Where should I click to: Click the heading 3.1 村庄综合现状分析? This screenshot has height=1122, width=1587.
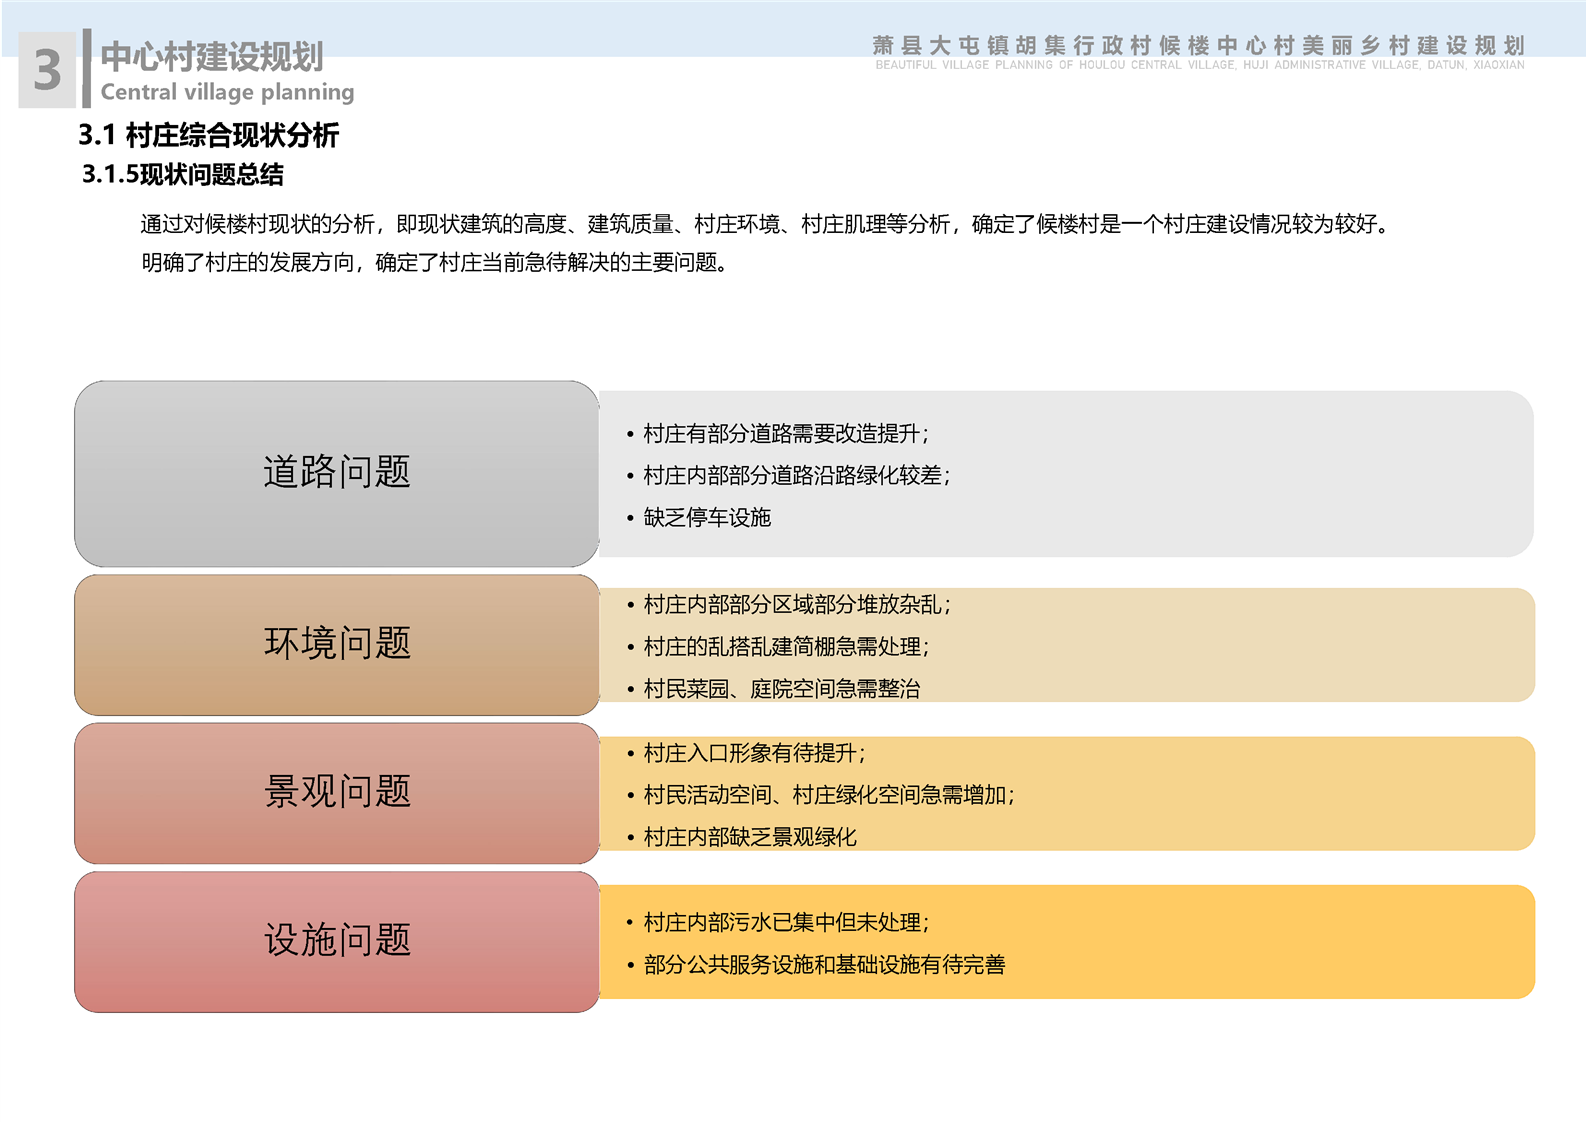208,135
